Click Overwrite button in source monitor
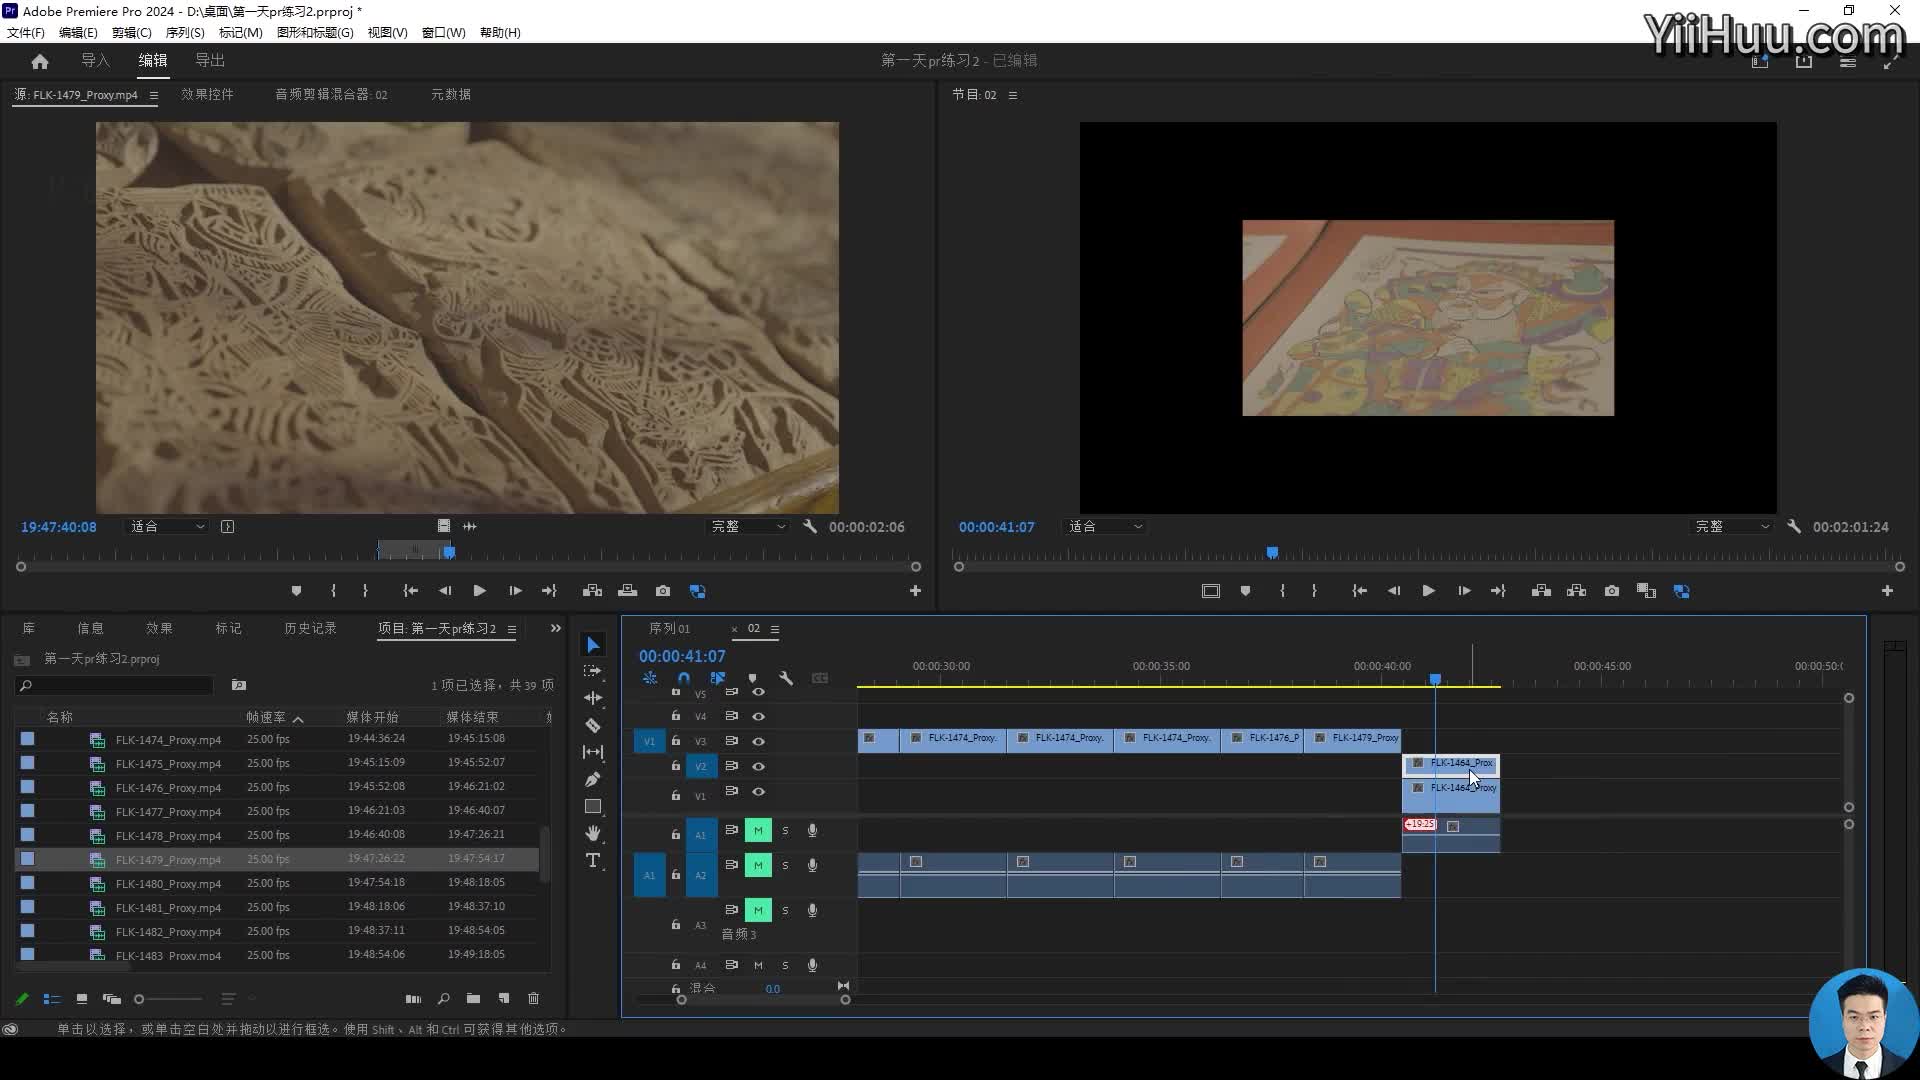 click(x=627, y=591)
